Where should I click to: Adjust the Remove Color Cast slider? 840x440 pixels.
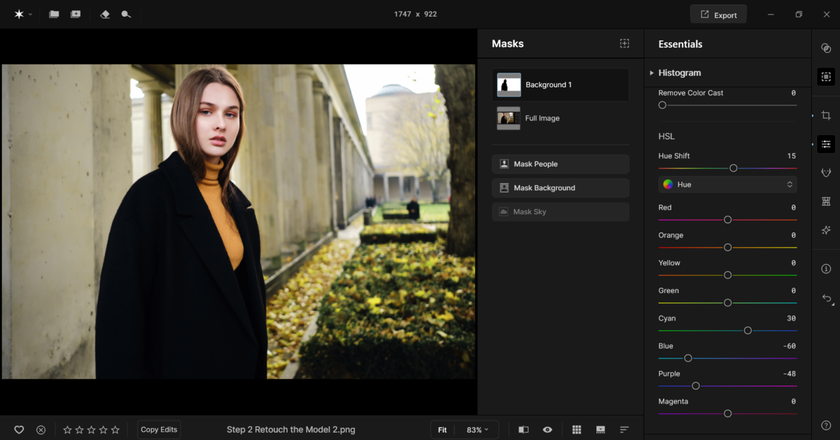pyautogui.click(x=663, y=105)
